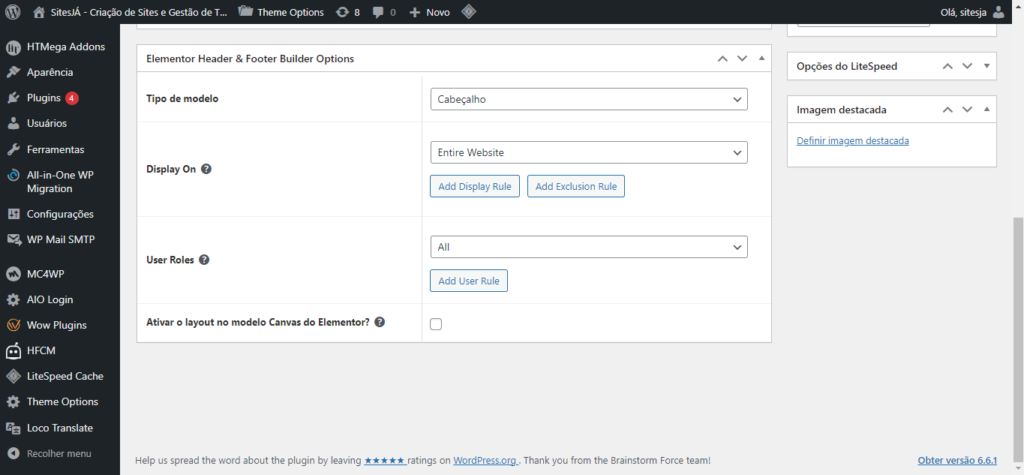Open the LiteSpeed Cache menu
The image size is (1024, 475).
[x=65, y=376]
